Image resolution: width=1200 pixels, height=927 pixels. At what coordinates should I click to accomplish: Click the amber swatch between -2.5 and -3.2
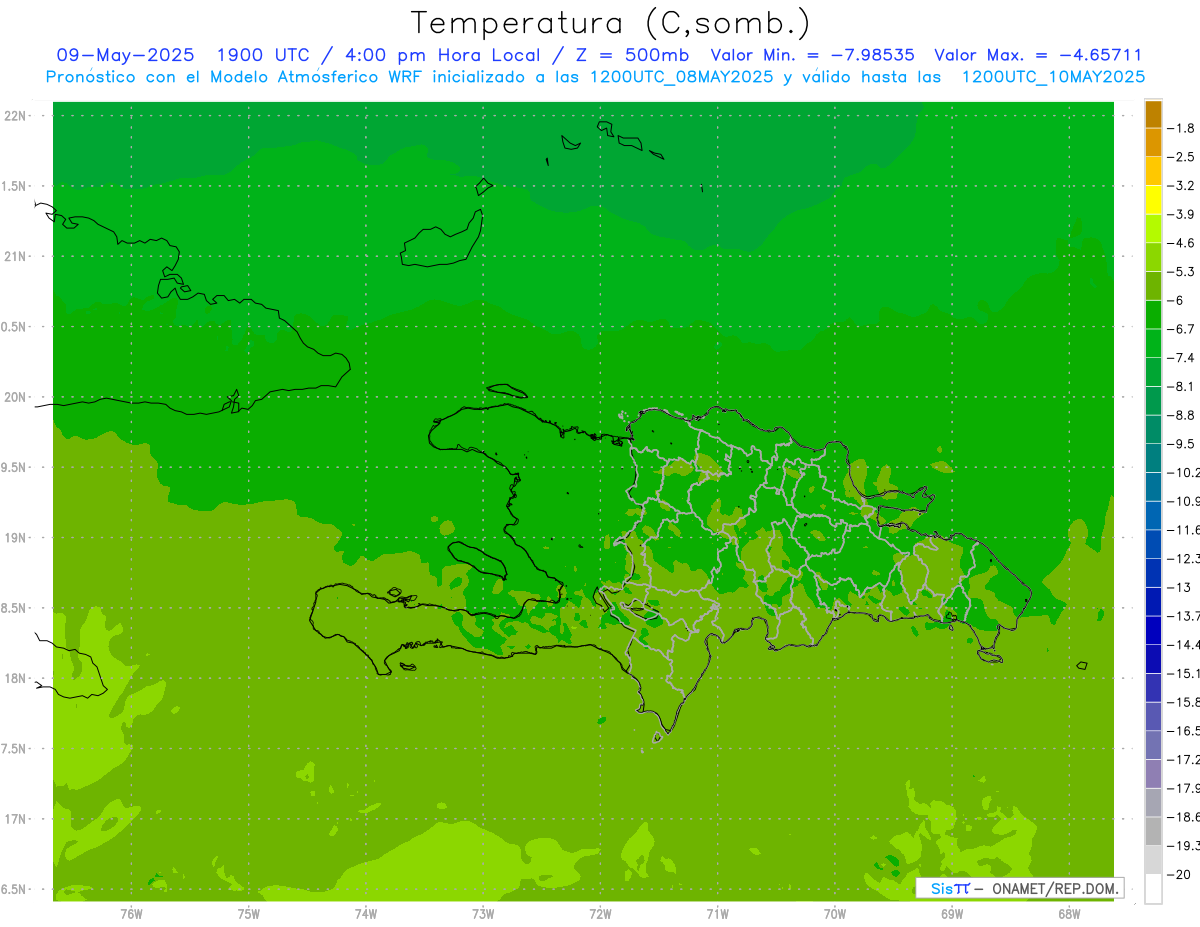[1153, 171]
